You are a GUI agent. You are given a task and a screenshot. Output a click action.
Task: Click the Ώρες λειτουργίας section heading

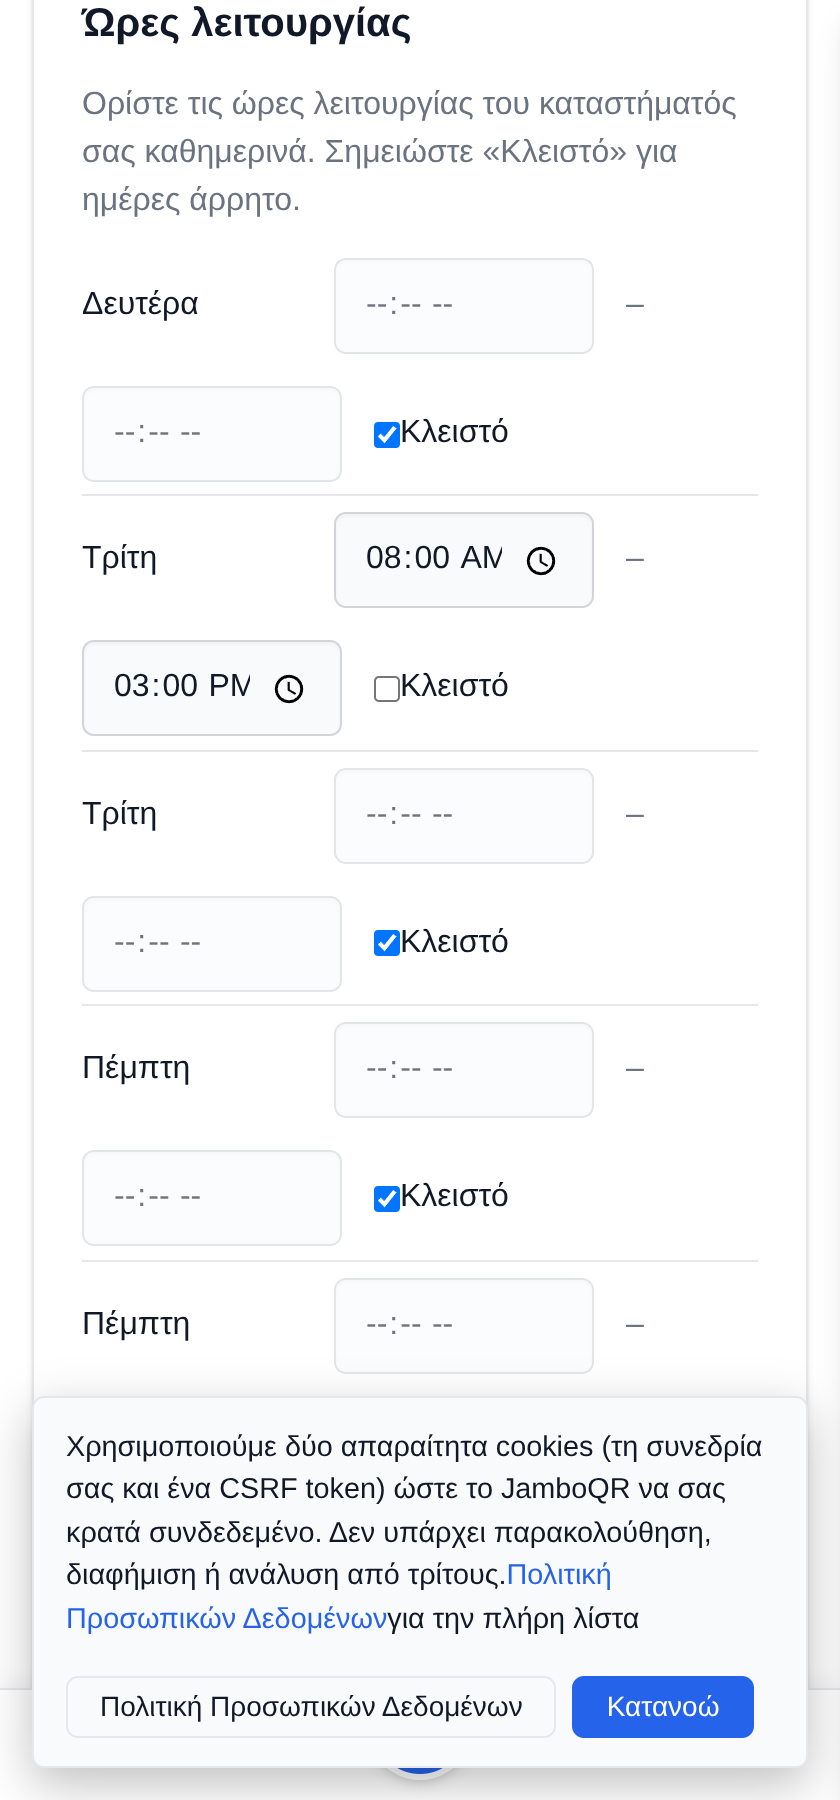coord(247,22)
